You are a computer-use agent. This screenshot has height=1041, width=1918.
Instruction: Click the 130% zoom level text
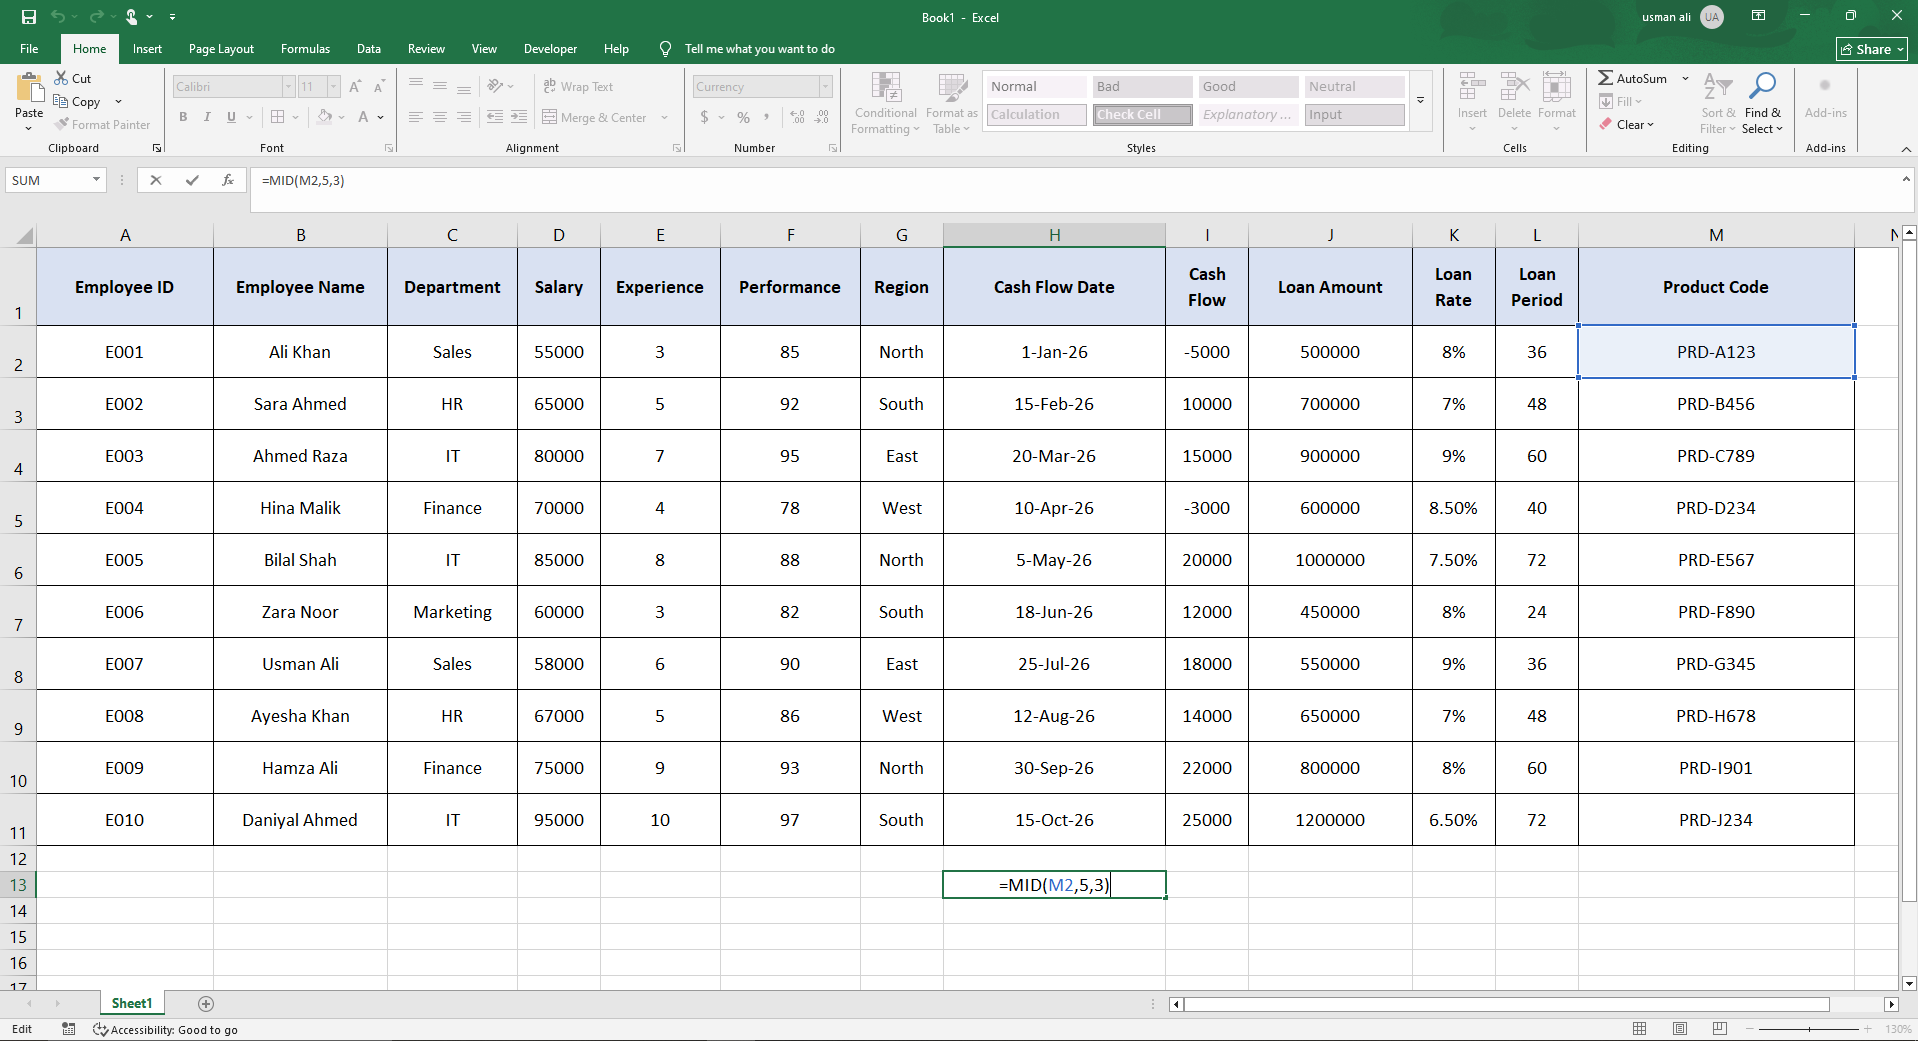coord(1898,1029)
